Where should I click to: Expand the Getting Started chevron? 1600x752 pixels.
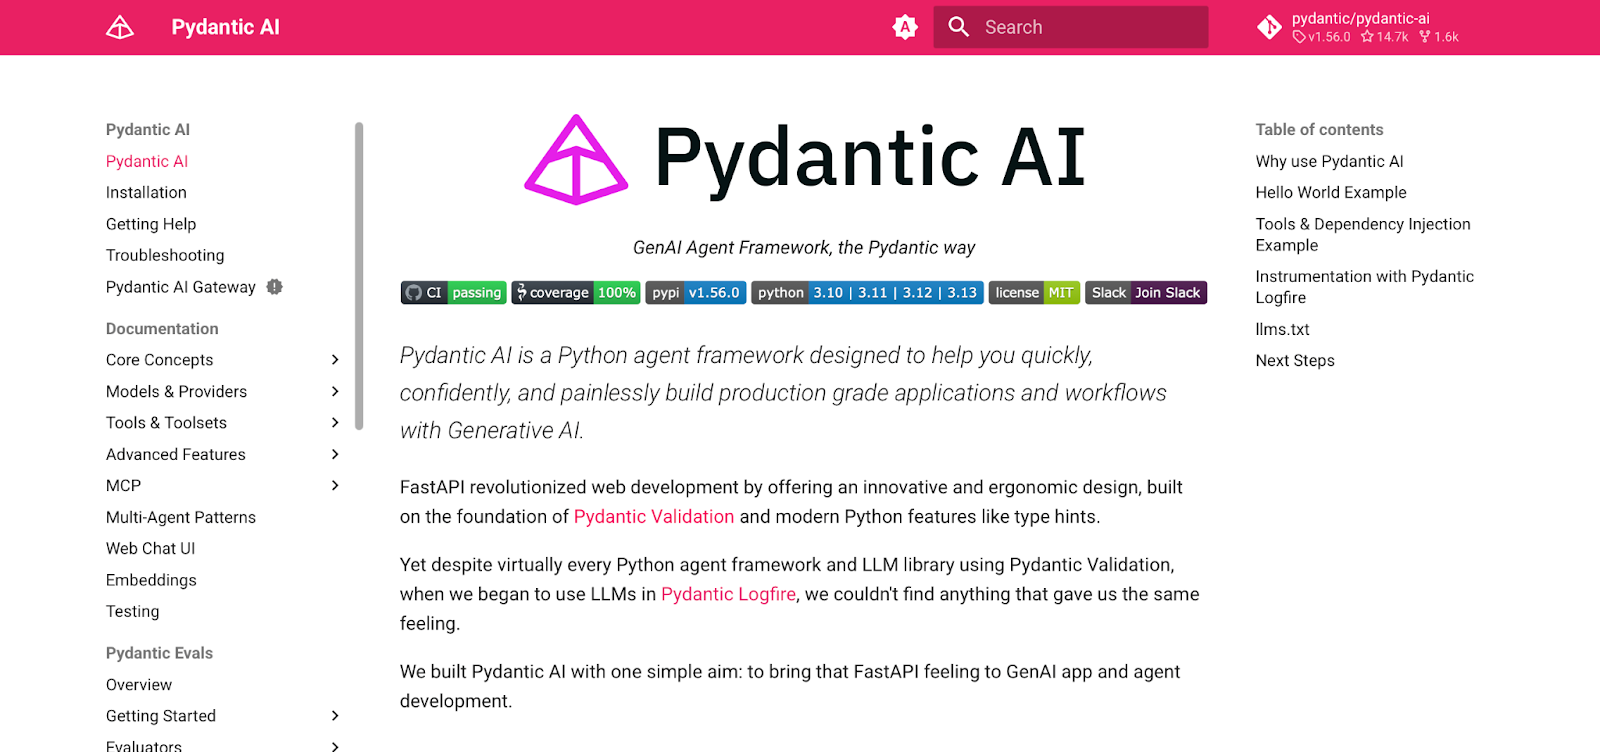tap(335, 716)
